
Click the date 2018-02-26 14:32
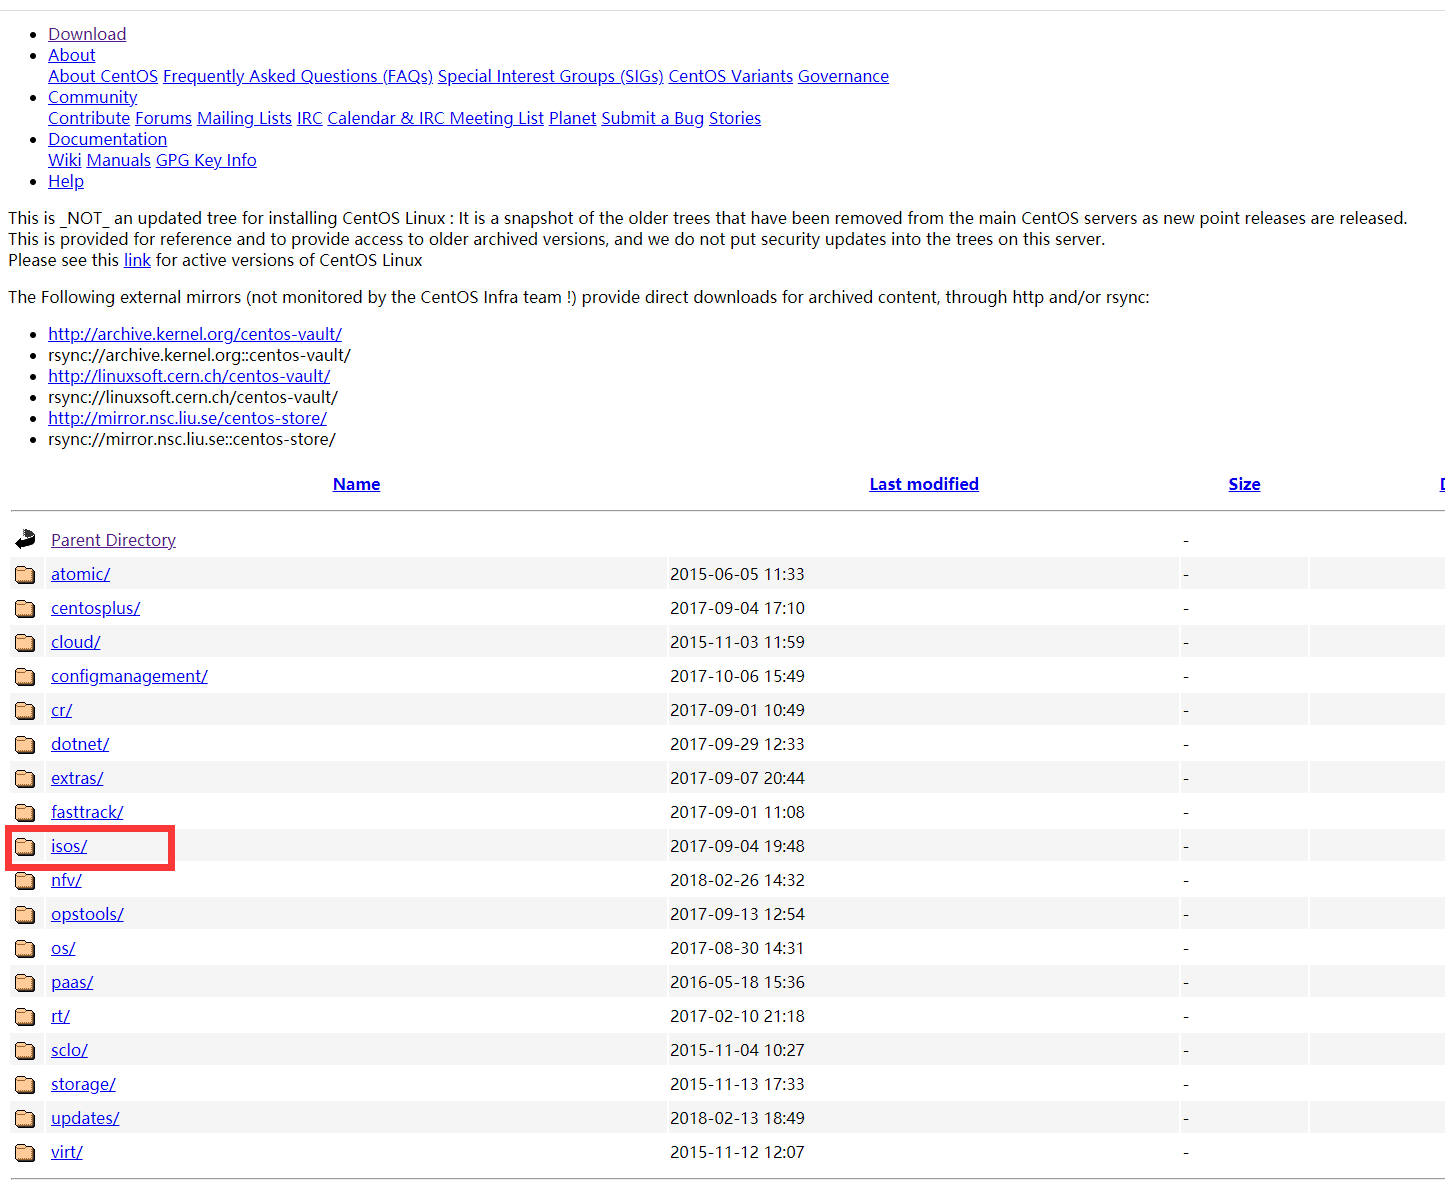coord(737,880)
